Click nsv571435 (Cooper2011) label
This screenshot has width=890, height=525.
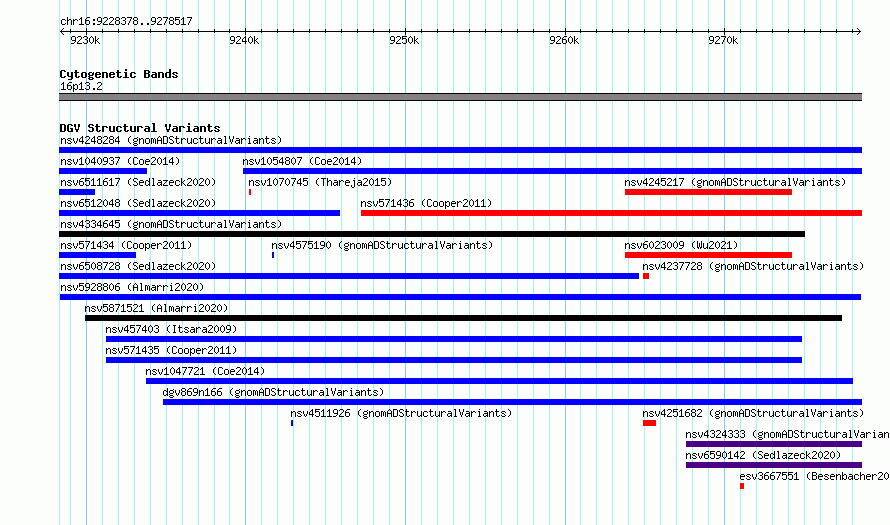[171, 350]
